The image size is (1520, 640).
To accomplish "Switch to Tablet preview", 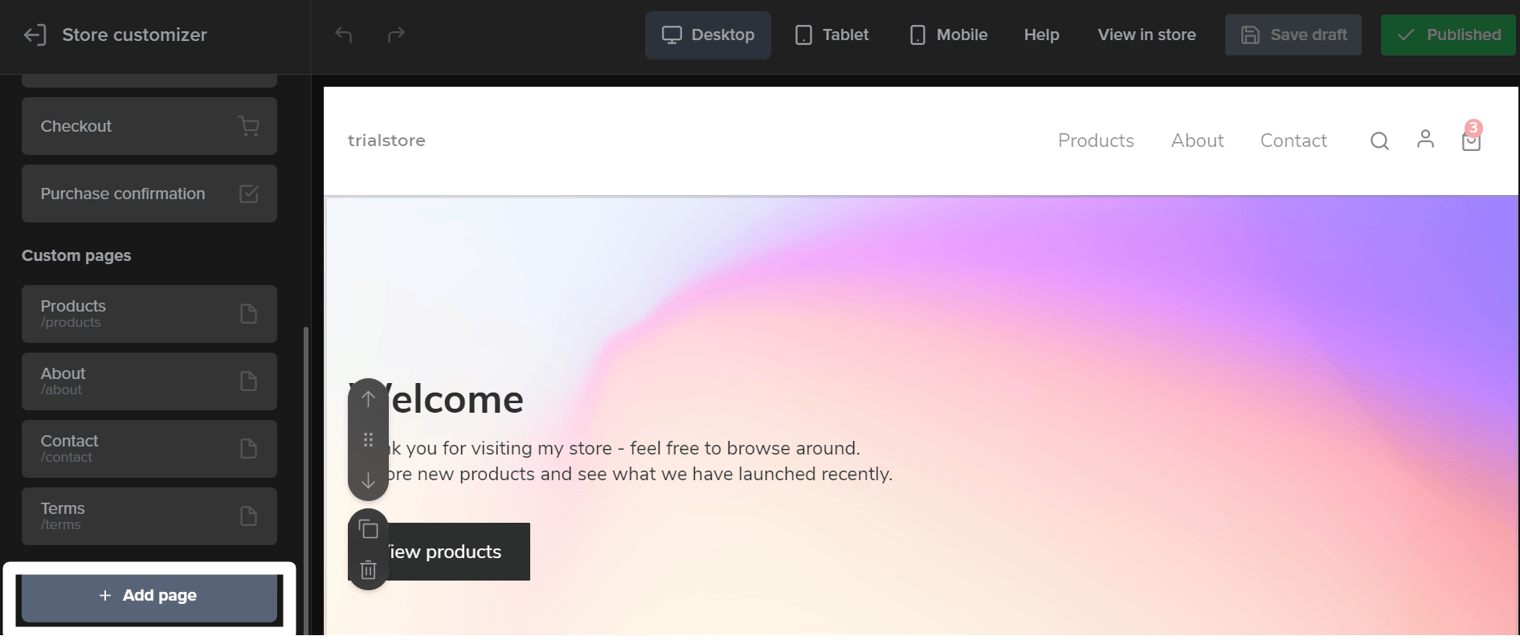I will pos(832,35).
